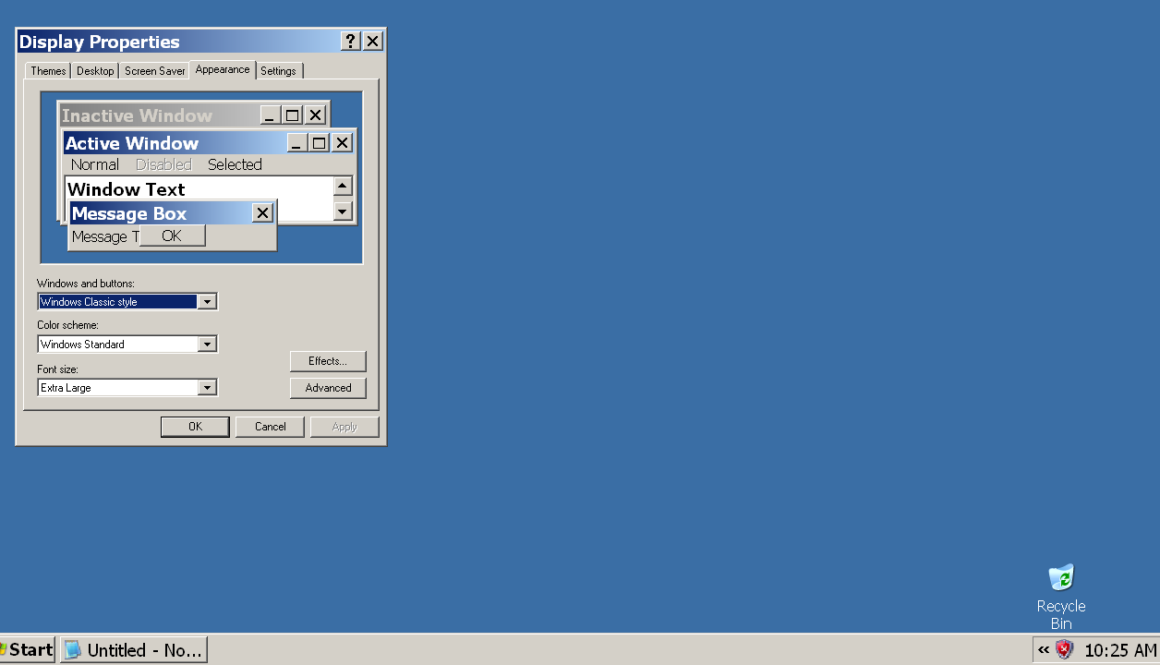1160x665 pixels.
Task: Click the preview window scrollbar
Action: click(x=342, y=198)
